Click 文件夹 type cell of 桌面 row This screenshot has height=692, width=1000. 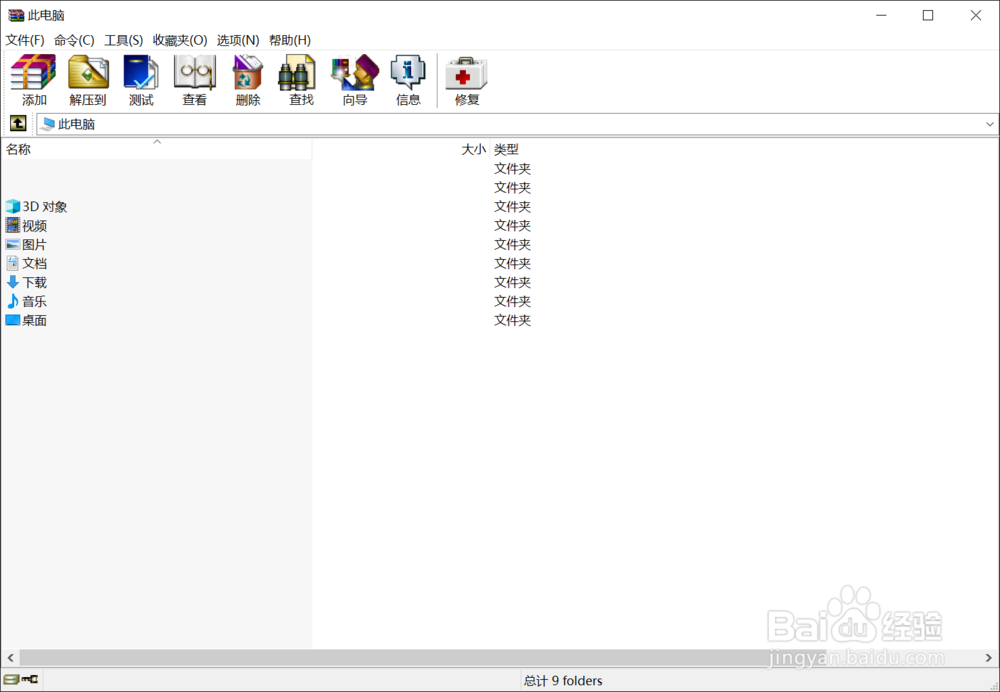[x=512, y=320]
